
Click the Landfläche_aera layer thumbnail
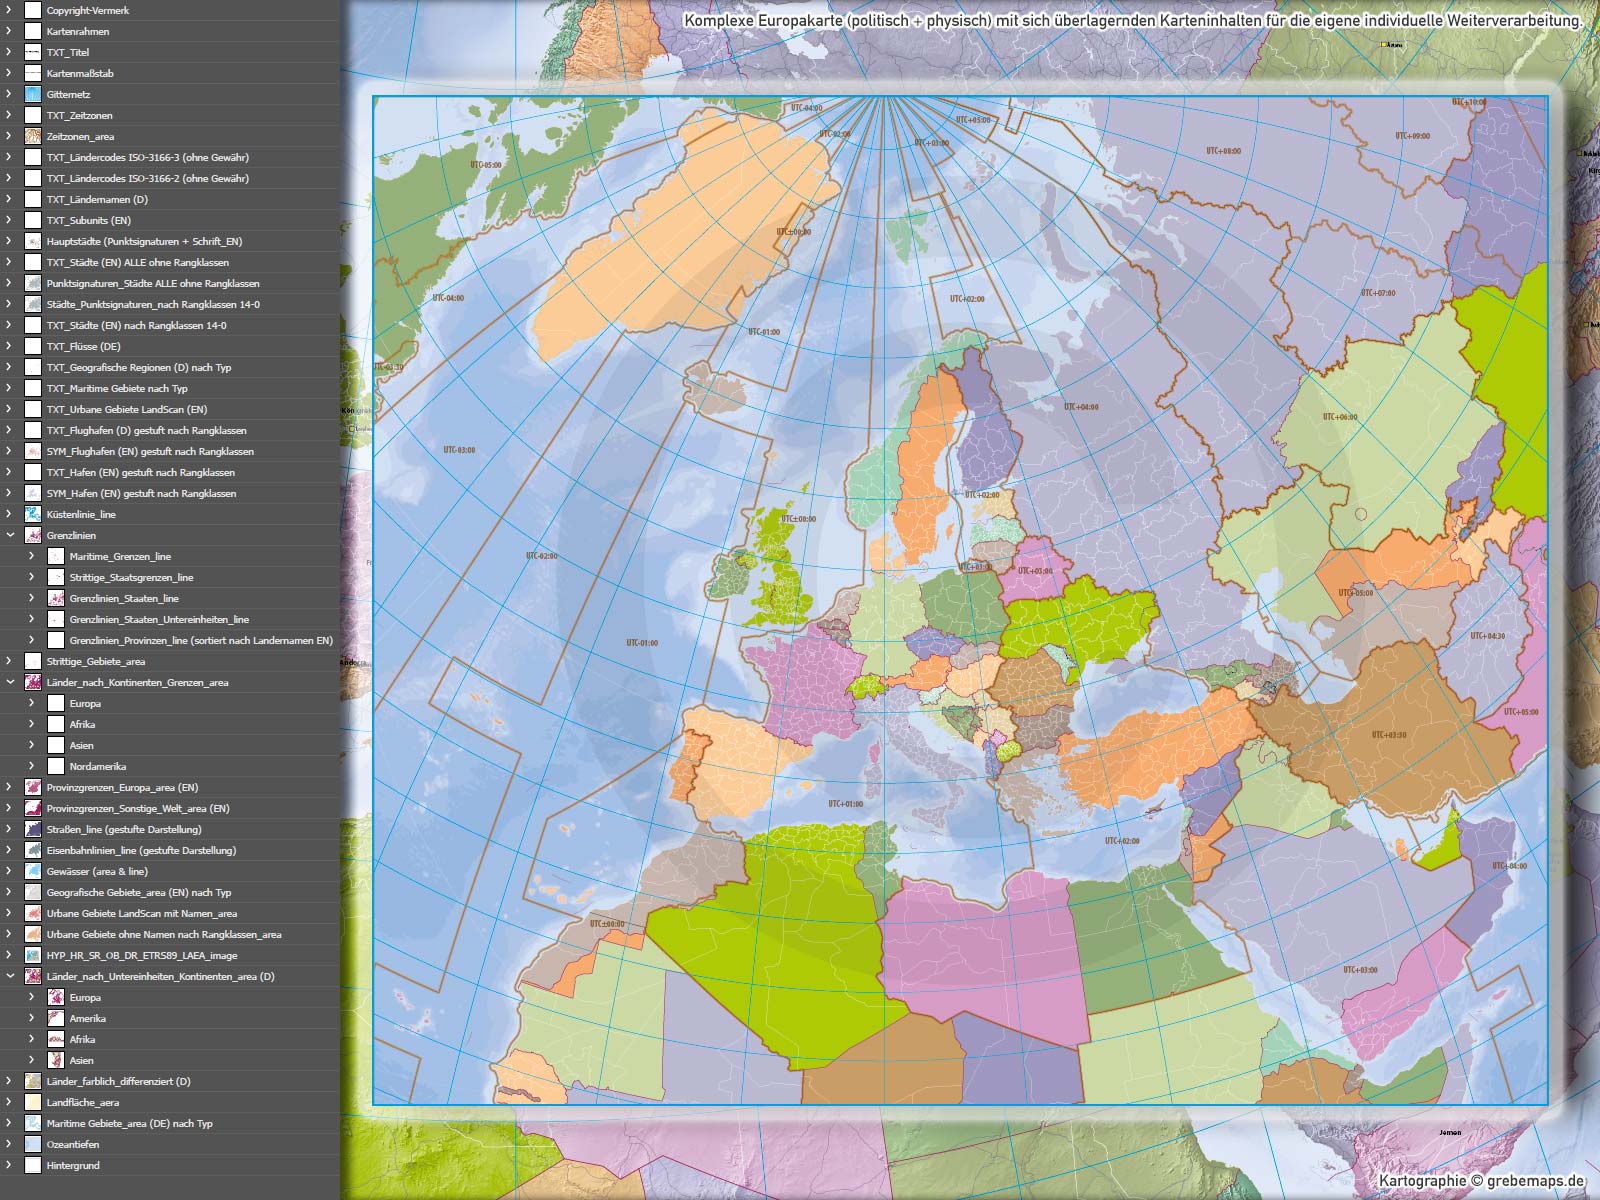coord(33,1102)
